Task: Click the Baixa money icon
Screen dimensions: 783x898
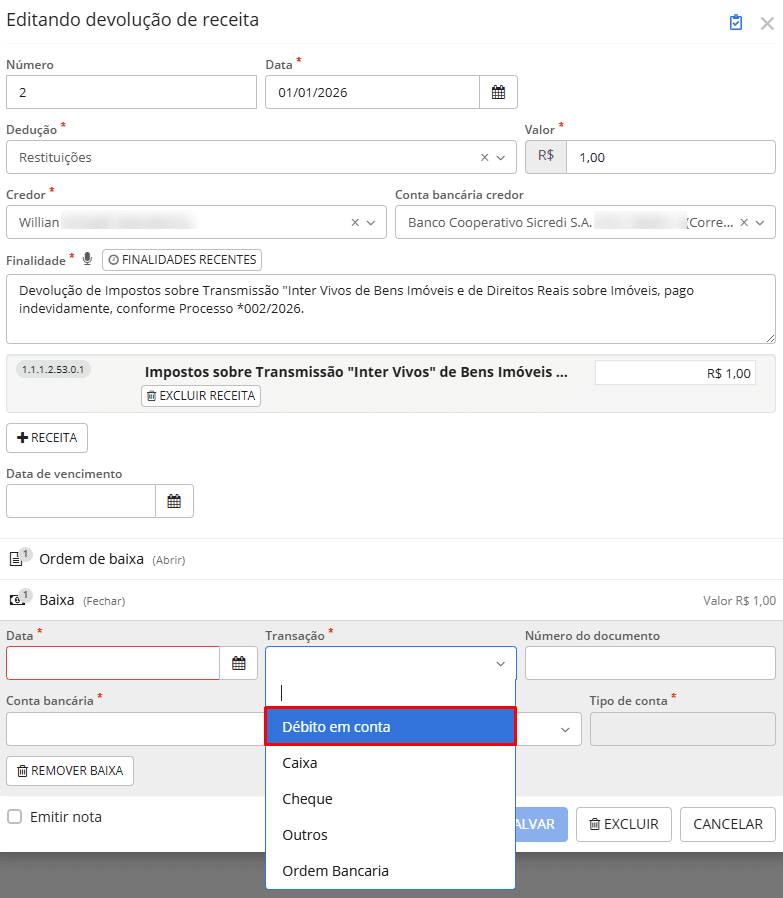Action: pos(17,600)
